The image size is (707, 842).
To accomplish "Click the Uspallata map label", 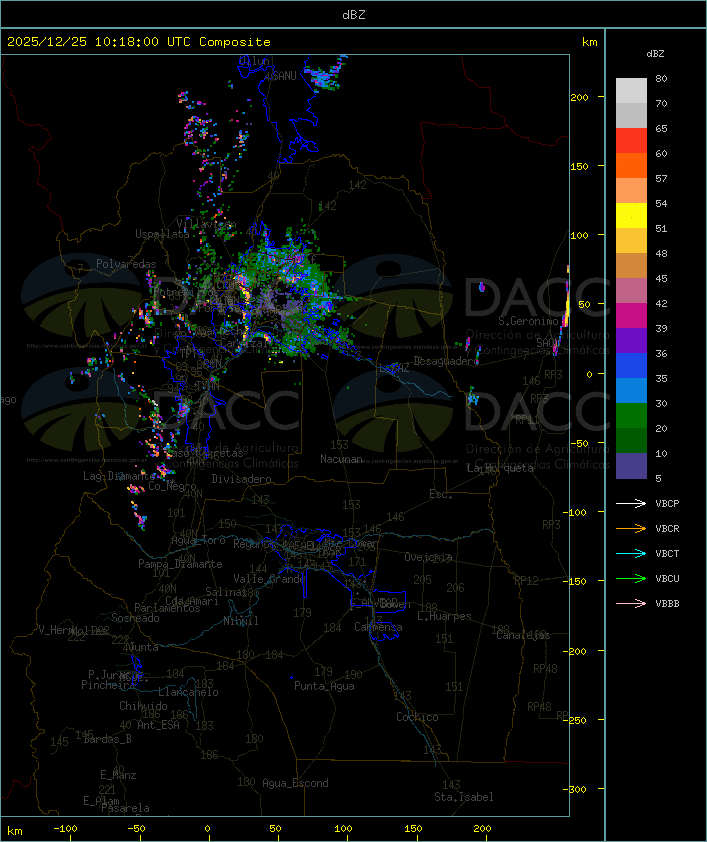I will tap(162, 234).
